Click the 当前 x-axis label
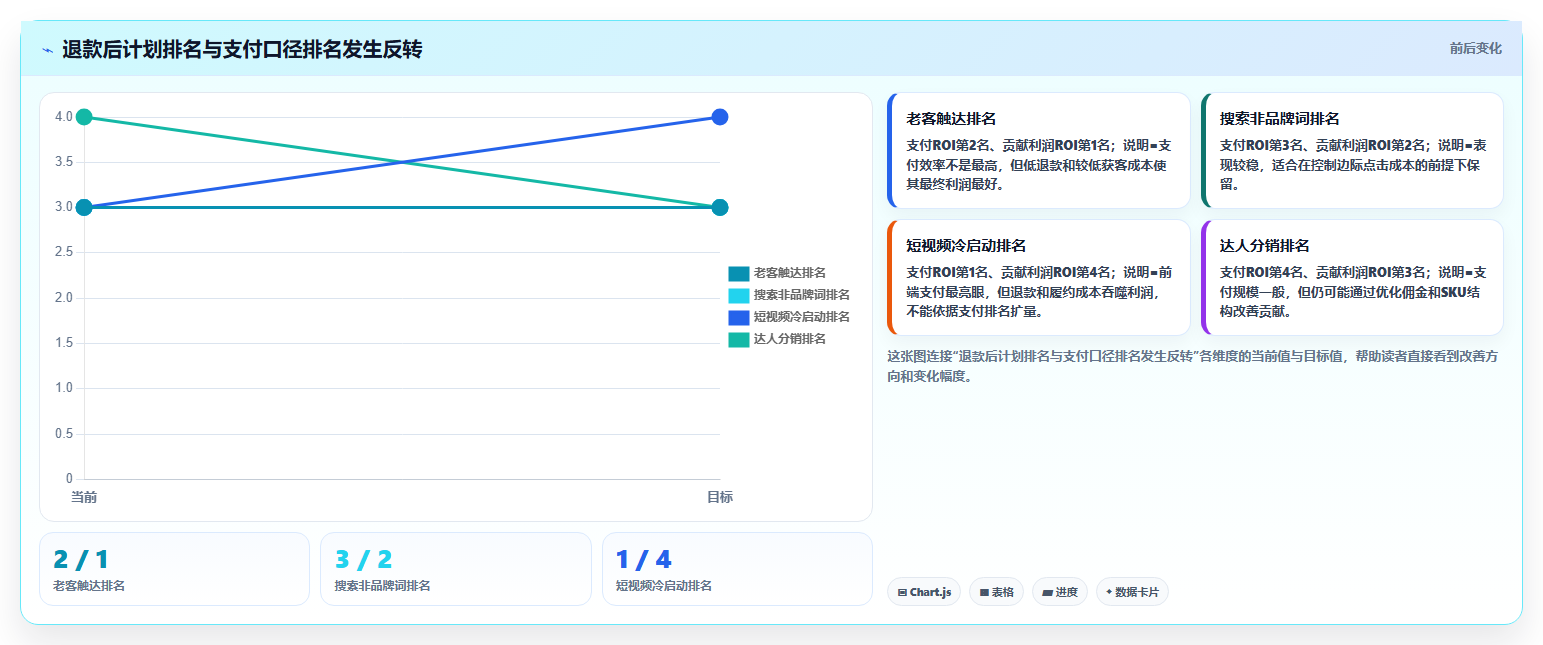 pyautogui.click(x=84, y=497)
